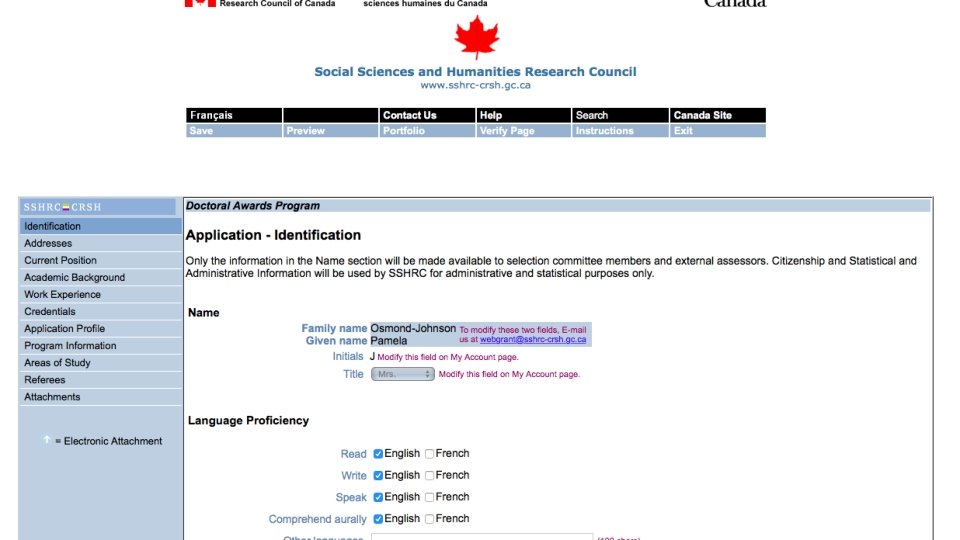Click in the Other languages input field
The height and width of the screenshot is (540, 960).
[482, 536]
